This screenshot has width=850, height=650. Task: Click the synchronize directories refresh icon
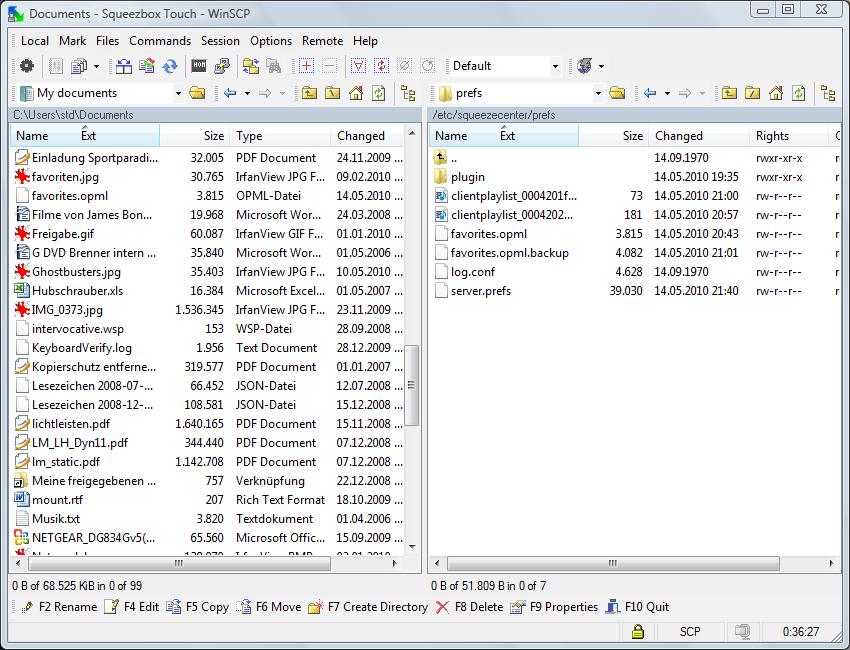(170, 67)
